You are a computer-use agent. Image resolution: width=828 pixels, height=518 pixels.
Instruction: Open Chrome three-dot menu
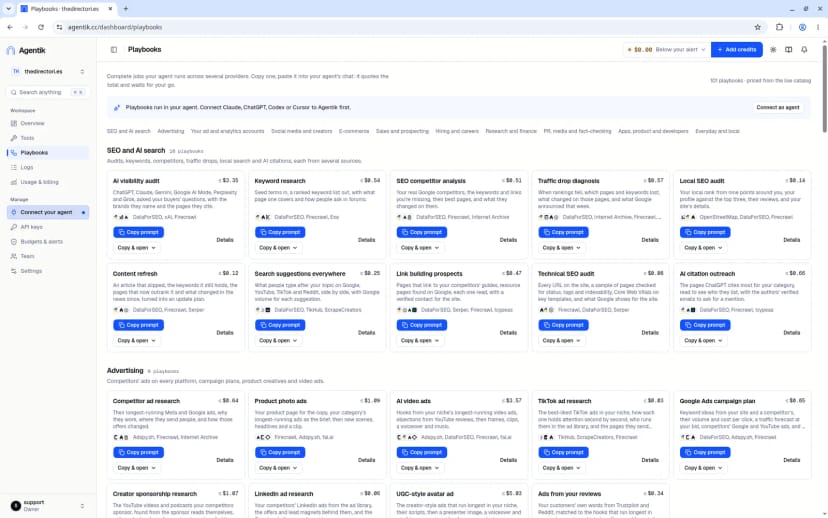tap(818, 27)
